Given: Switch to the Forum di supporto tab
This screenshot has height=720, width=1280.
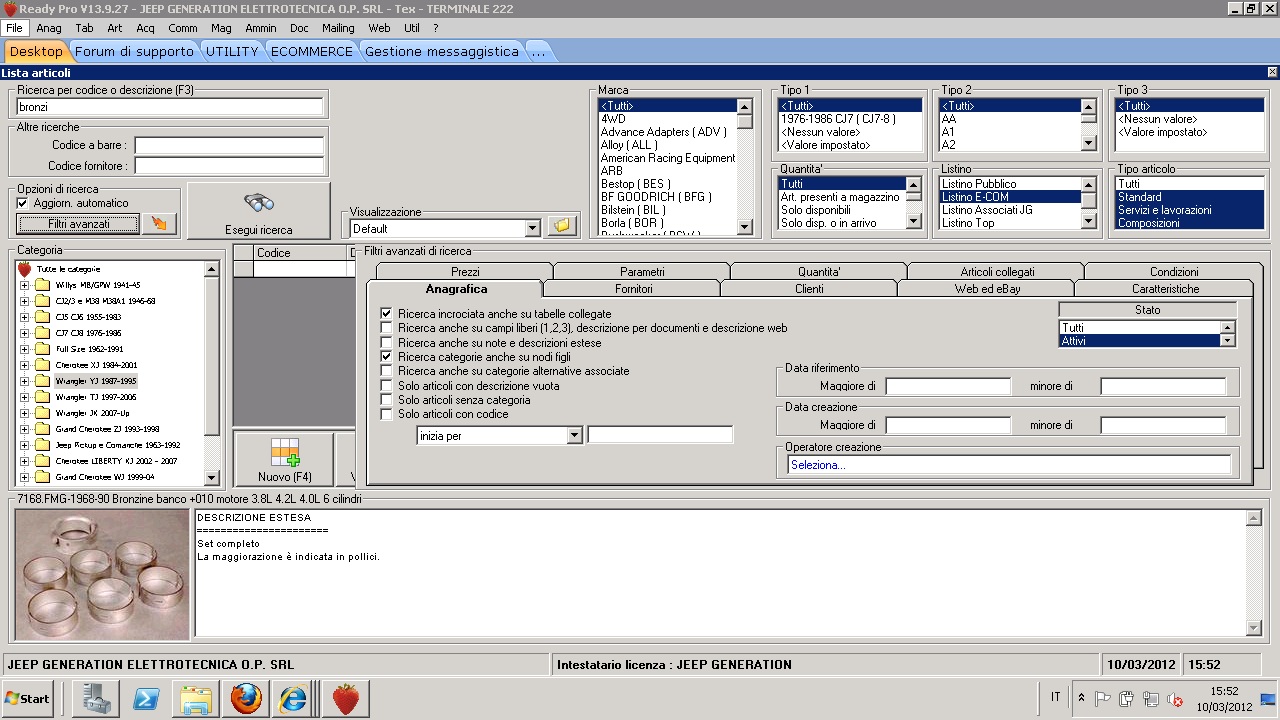Looking at the screenshot, I should point(134,51).
